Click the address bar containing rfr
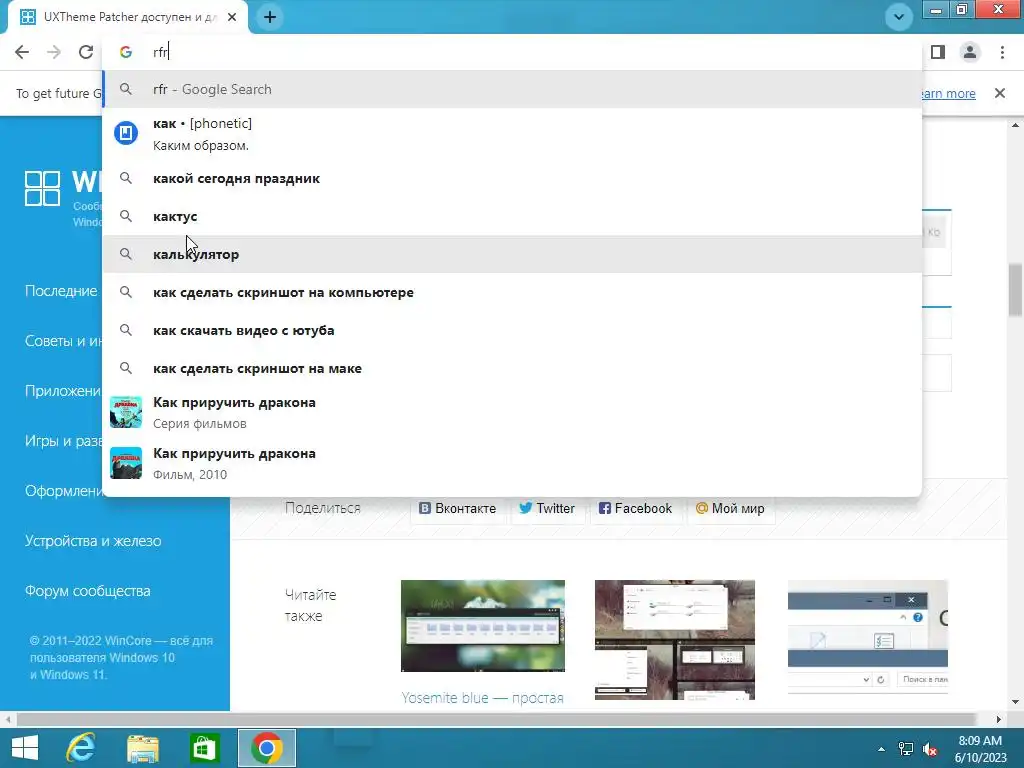The width and height of the screenshot is (1024, 768). [x=512, y=52]
